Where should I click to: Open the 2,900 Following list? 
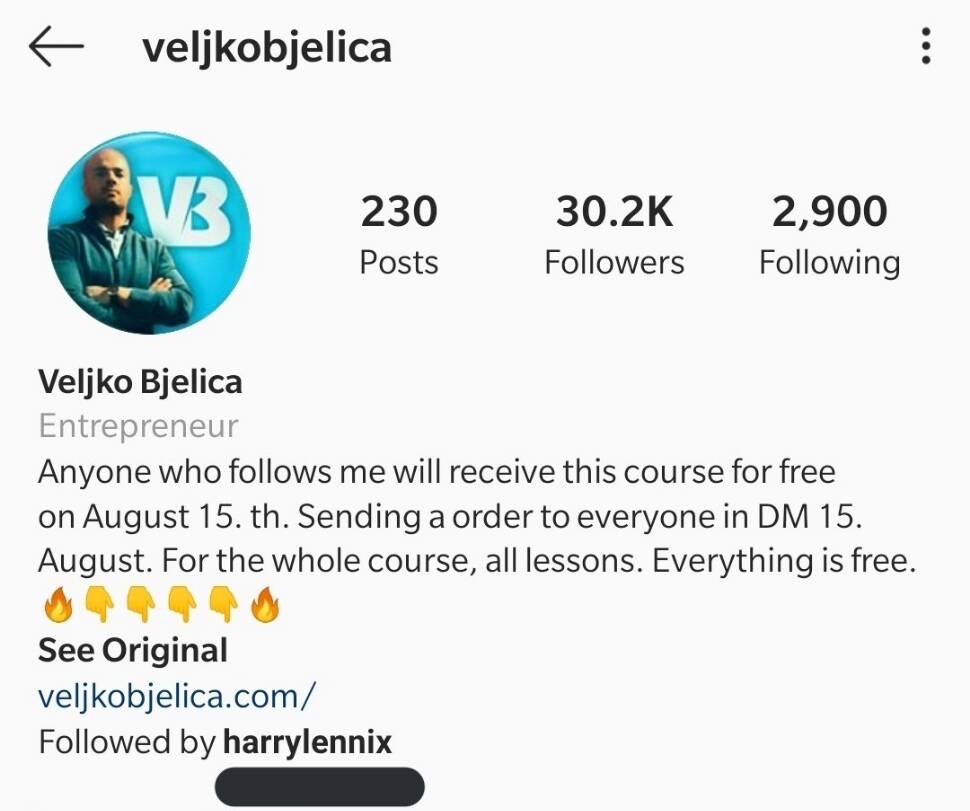(830, 234)
